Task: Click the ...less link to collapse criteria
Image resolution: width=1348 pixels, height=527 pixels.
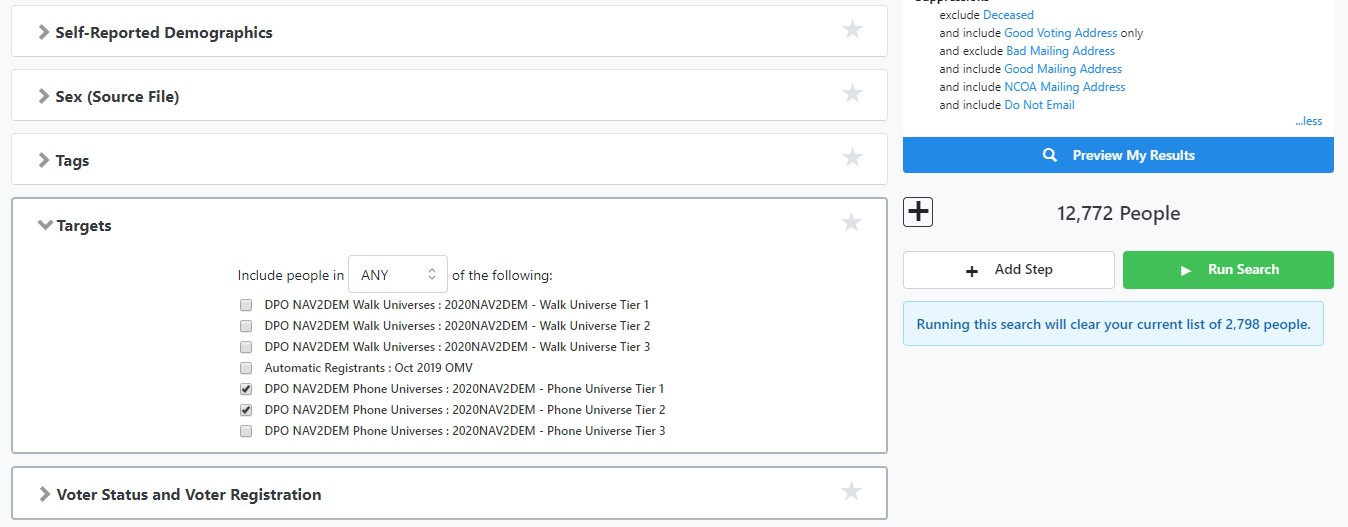Action: (x=1308, y=121)
